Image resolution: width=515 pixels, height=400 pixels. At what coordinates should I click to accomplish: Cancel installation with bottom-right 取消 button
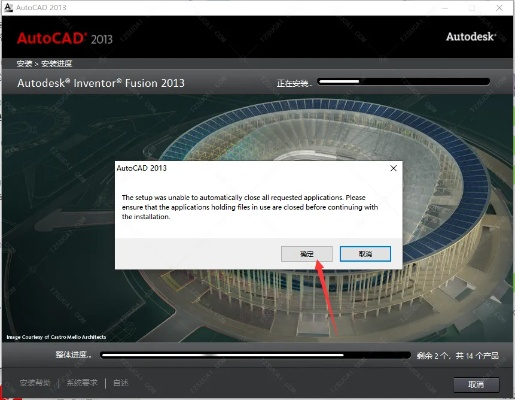point(476,385)
